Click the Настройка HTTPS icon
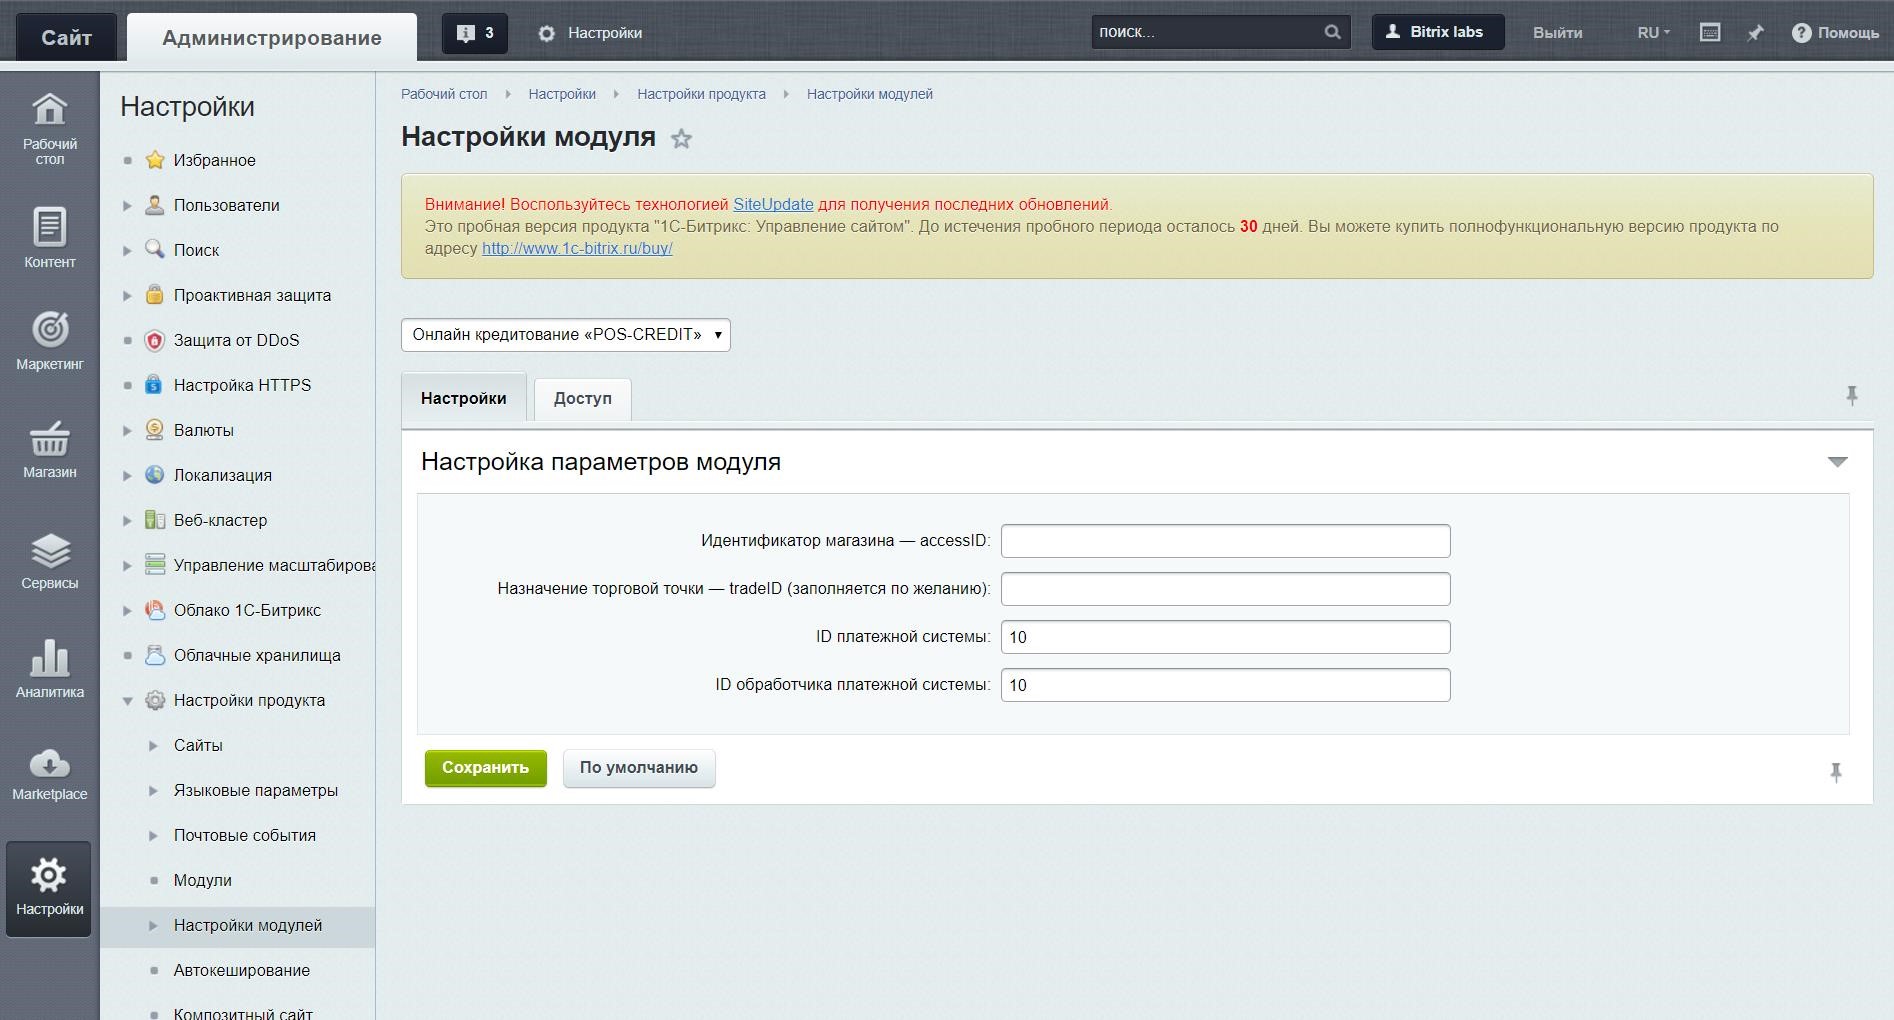 pyautogui.click(x=154, y=385)
